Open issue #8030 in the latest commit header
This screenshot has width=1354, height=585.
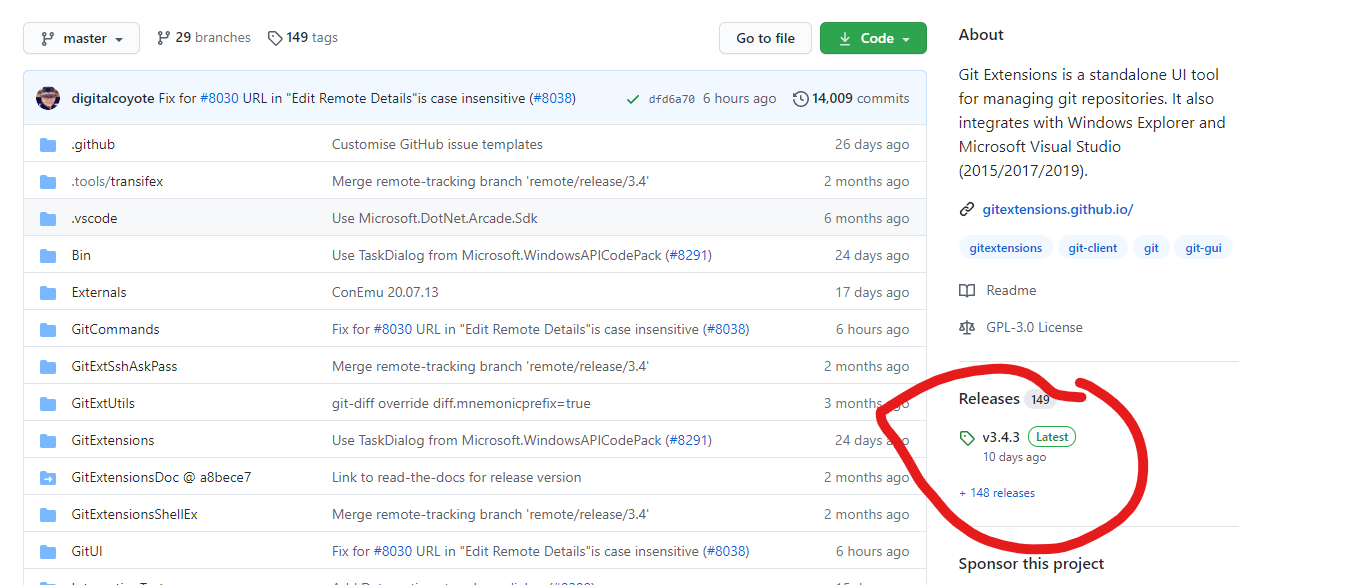tap(219, 98)
